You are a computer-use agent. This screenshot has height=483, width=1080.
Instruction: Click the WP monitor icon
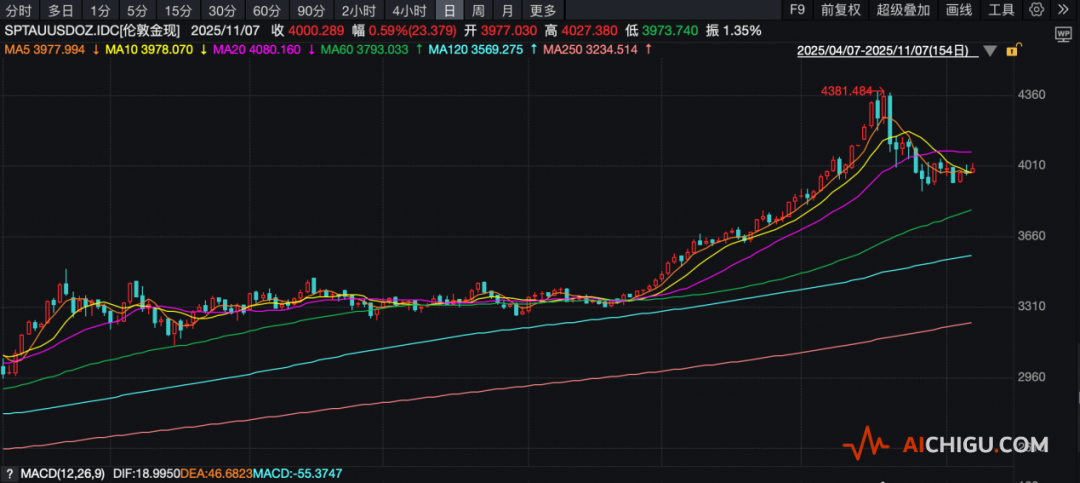click(1063, 33)
